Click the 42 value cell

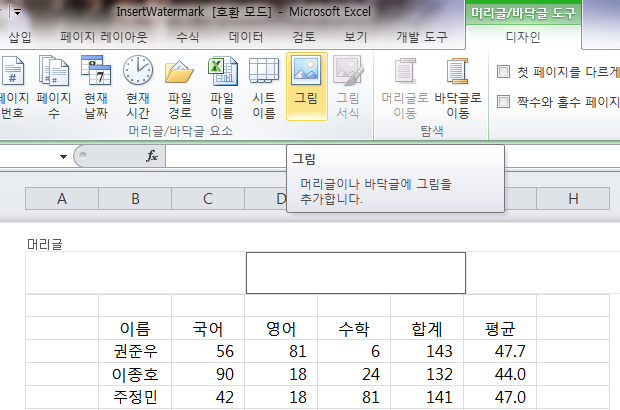click(208, 397)
